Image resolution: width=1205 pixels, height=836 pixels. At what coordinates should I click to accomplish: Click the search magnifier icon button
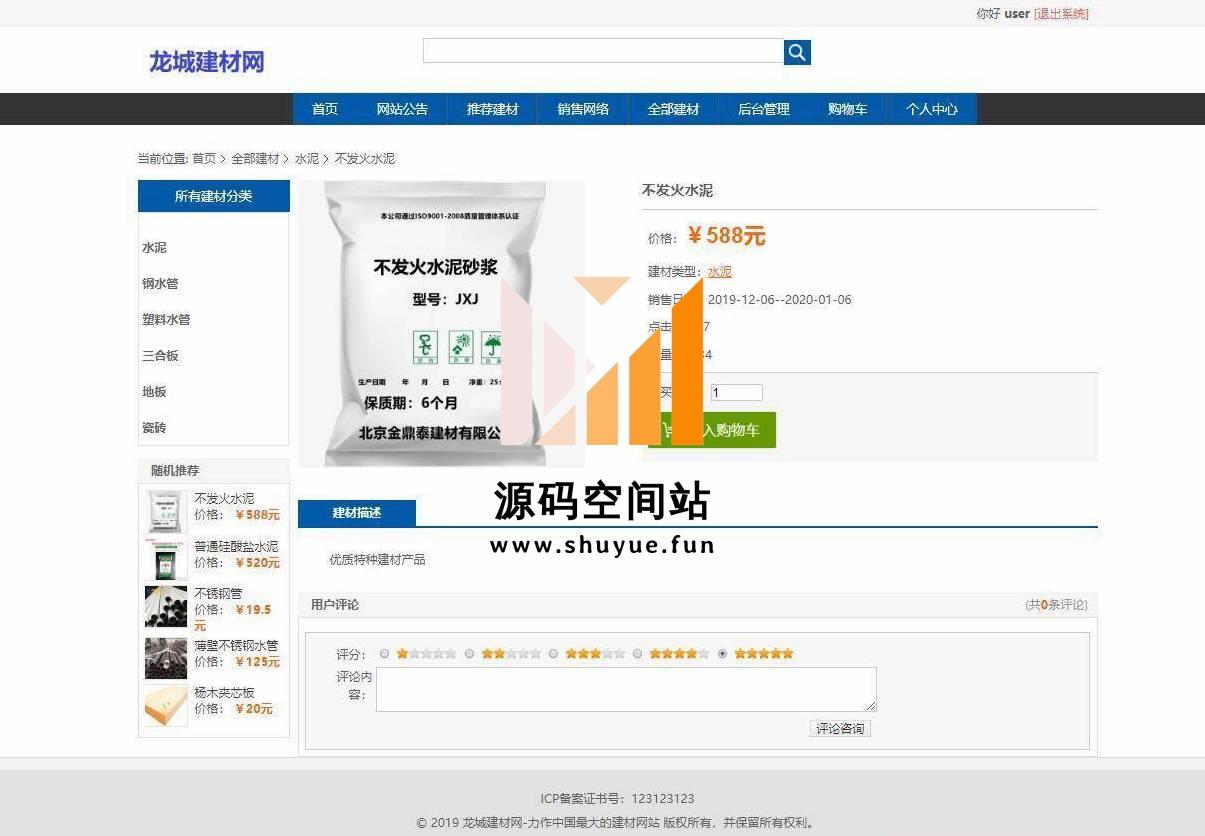point(797,52)
